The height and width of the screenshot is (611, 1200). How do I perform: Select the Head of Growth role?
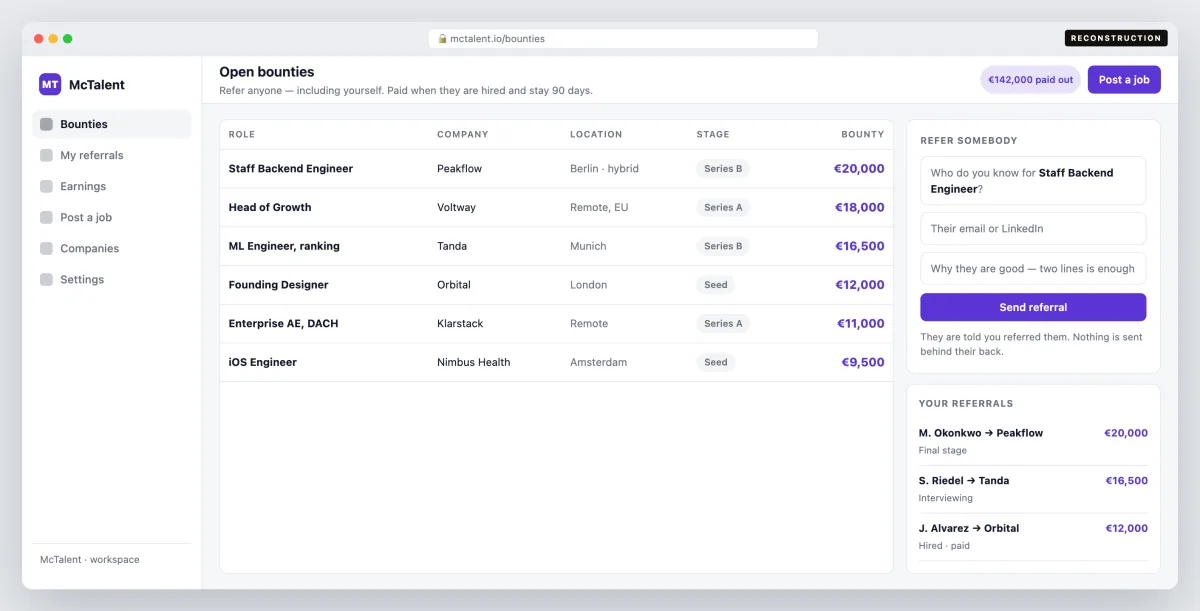click(270, 207)
